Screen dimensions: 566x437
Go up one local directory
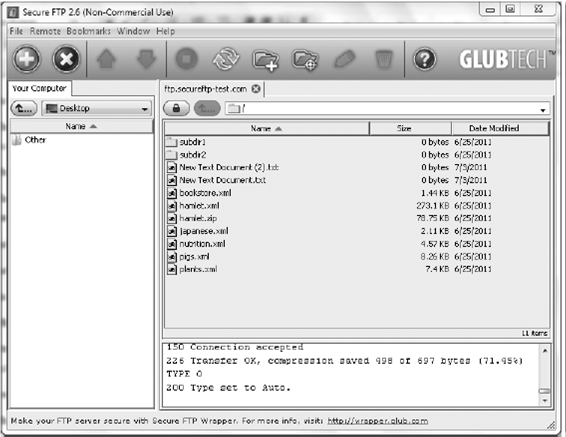click(24, 108)
